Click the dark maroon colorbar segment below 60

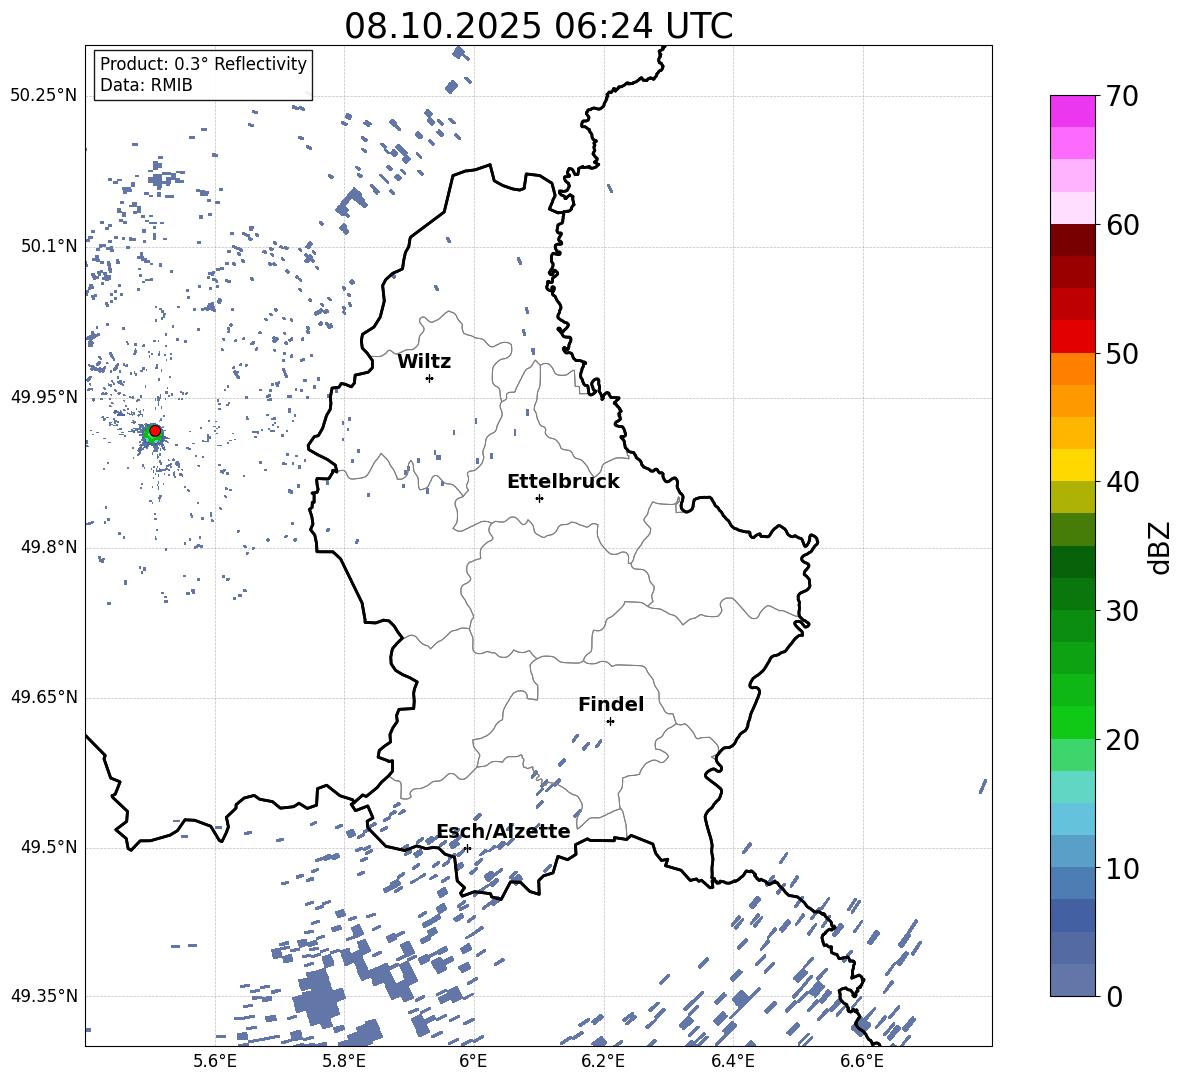[1073, 240]
